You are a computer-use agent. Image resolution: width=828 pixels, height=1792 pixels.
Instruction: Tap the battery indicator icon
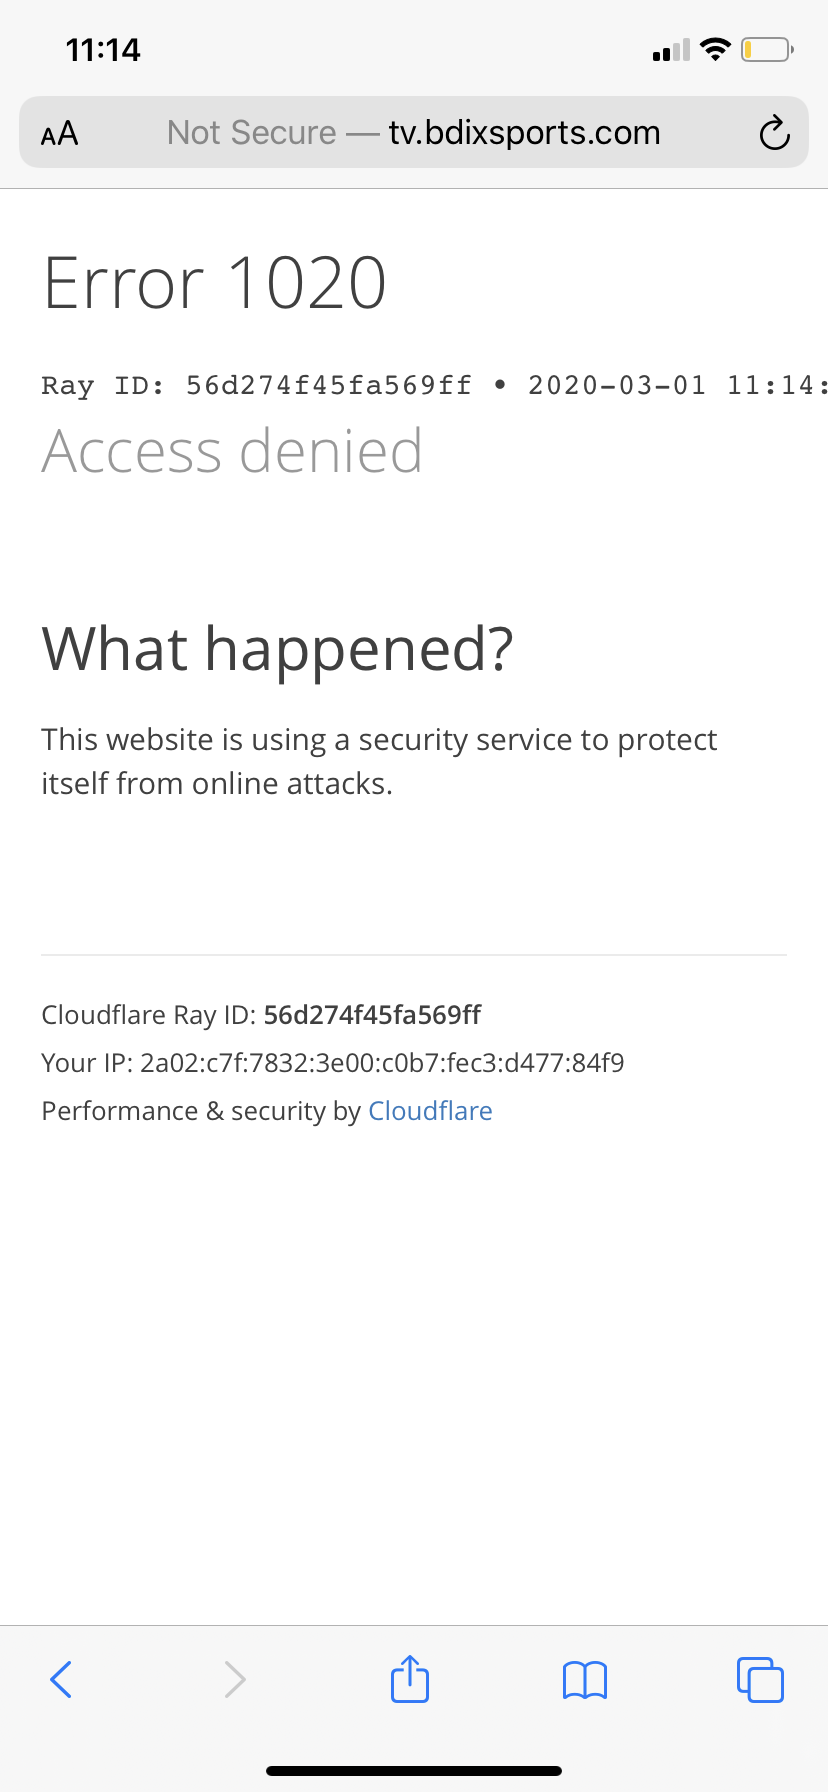766,49
